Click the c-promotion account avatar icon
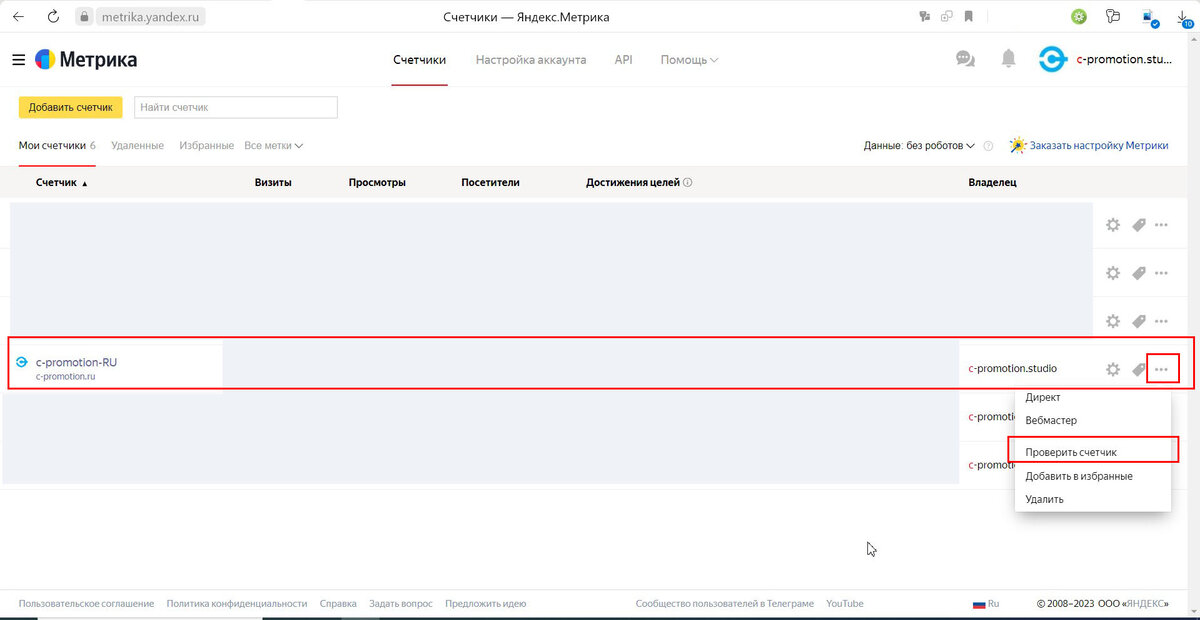Image resolution: width=1200 pixels, height=620 pixels. 1052,60
